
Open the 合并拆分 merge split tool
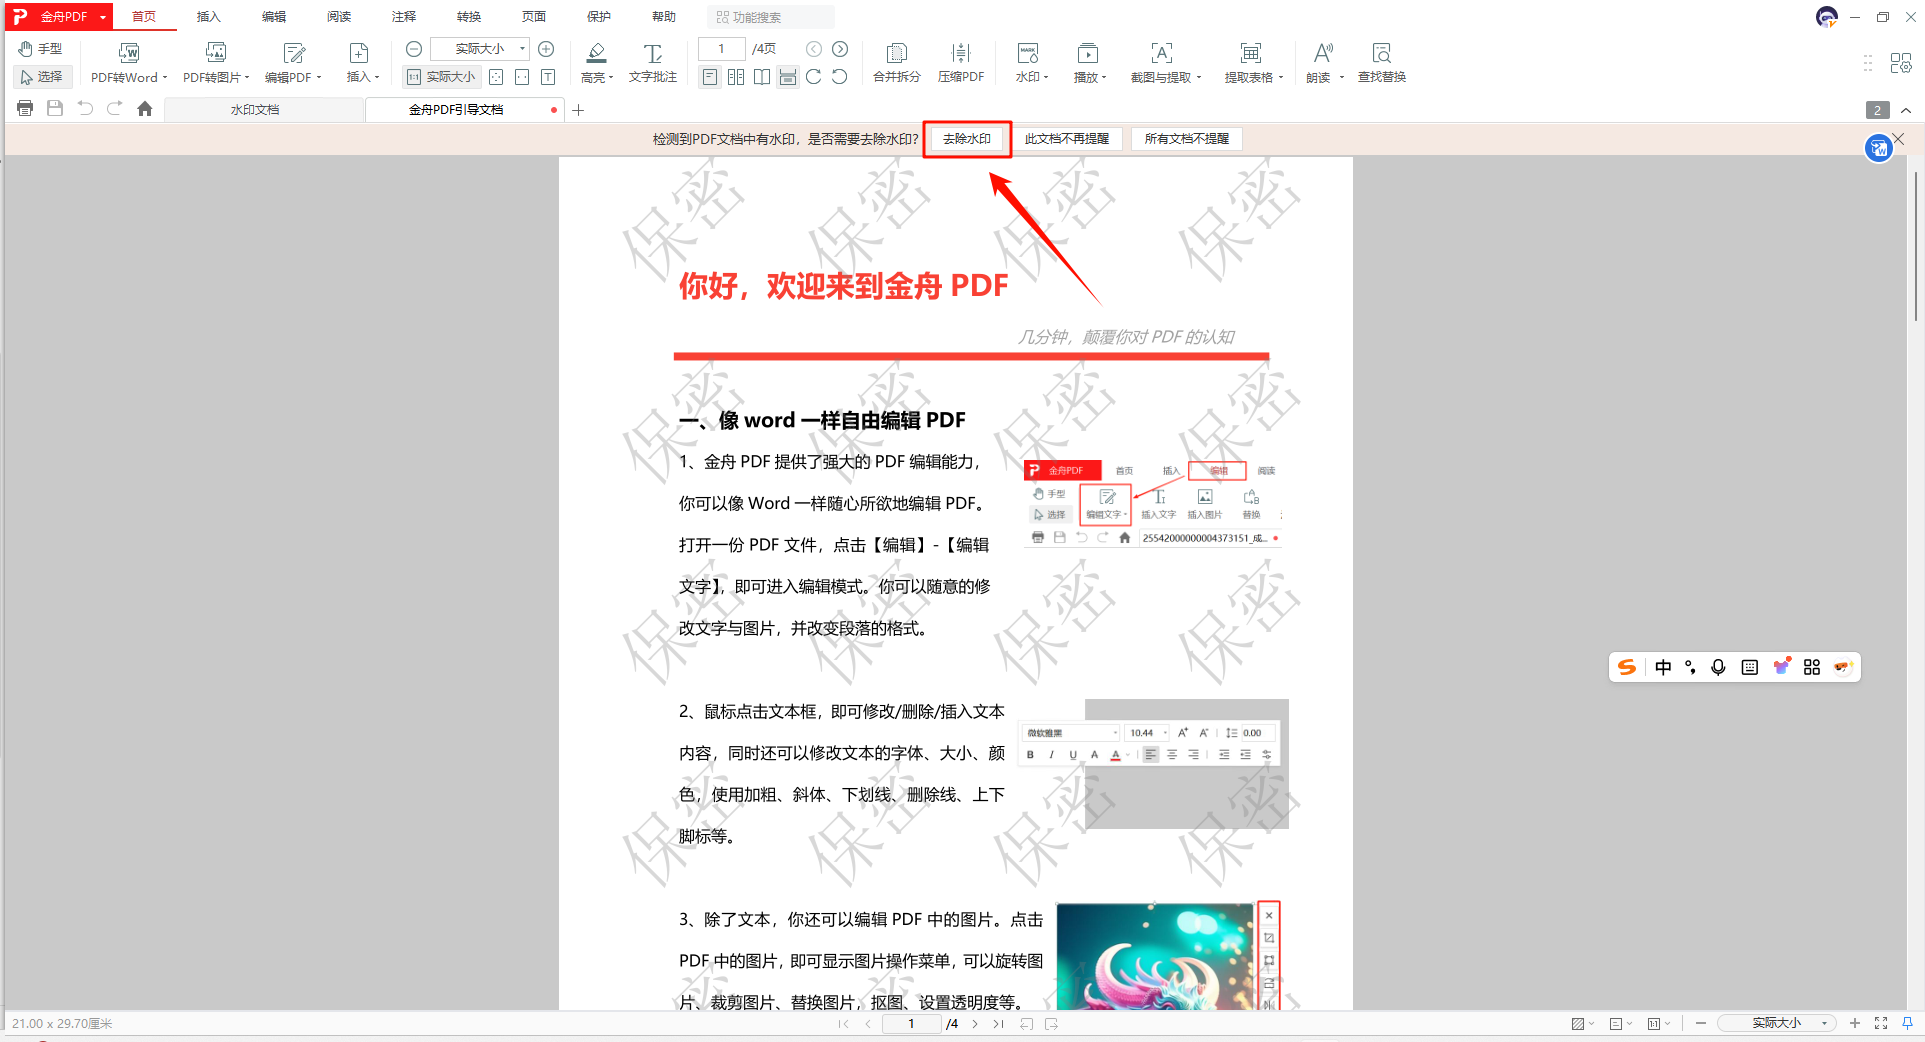tap(896, 63)
